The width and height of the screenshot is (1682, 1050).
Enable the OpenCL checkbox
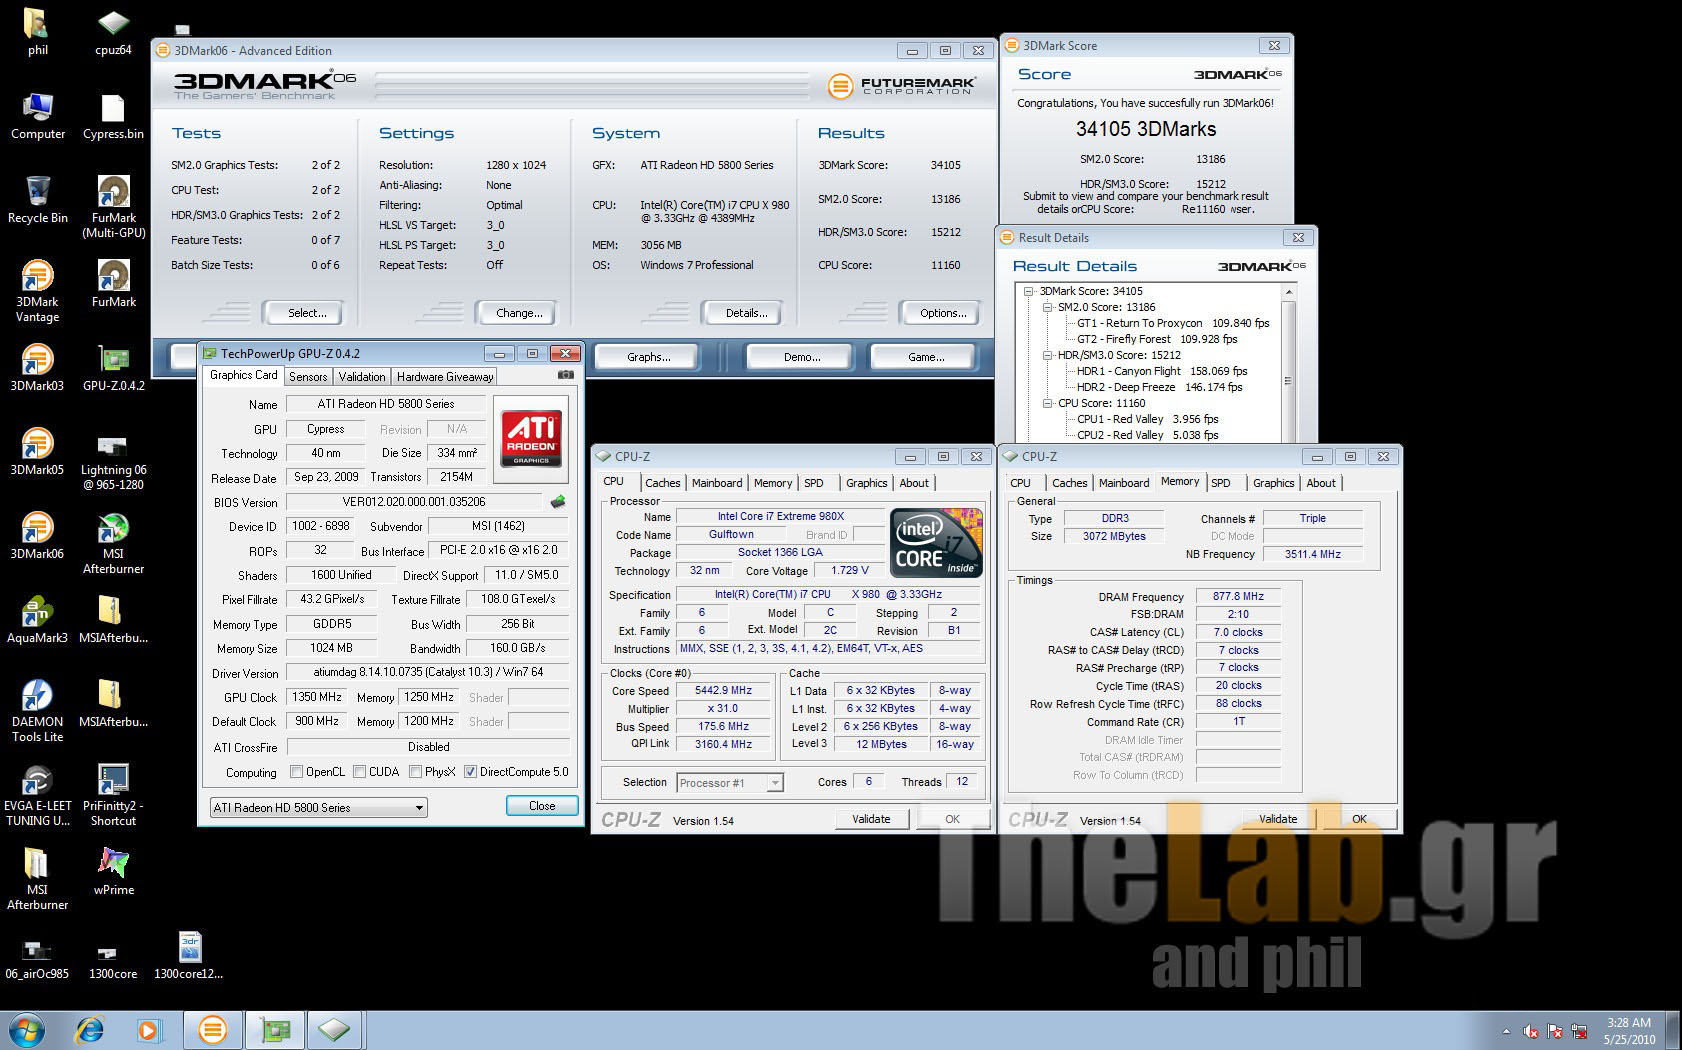(x=296, y=772)
